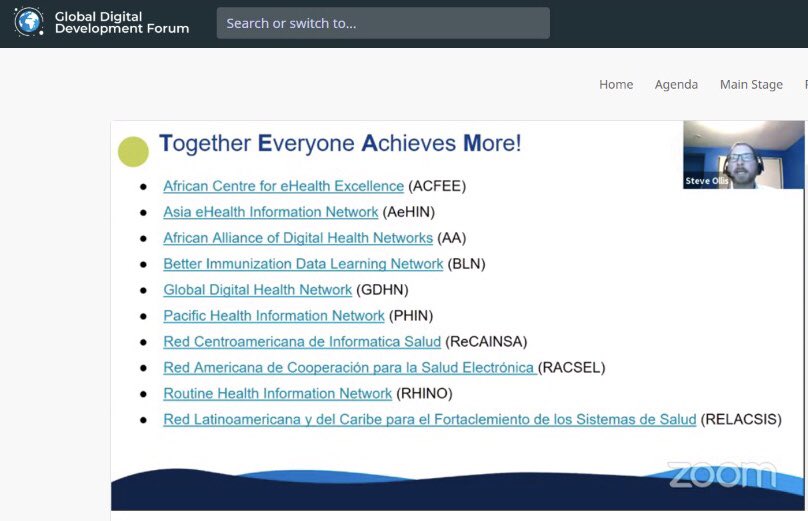This screenshot has height=521, width=808.
Task: Click the (RACSEL) acronym text
Action: pyautogui.click(x=571, y=367)
